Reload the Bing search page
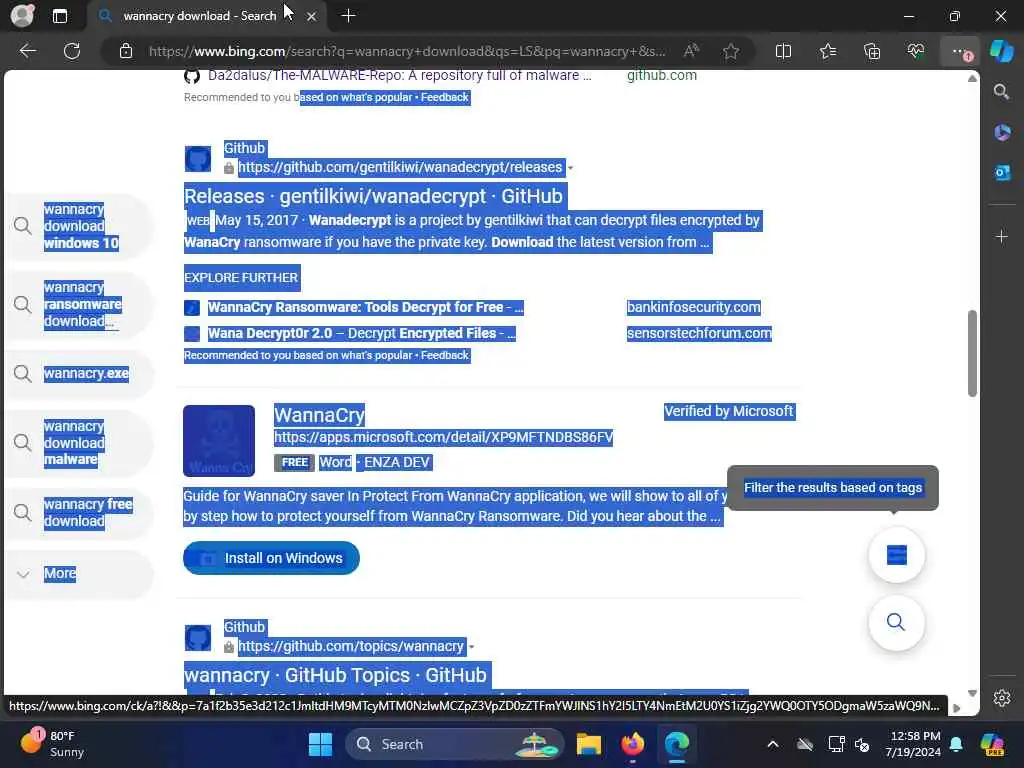The height and width of the screenshot is (768, 1024). pyautogui.click(x=72, y=51)
